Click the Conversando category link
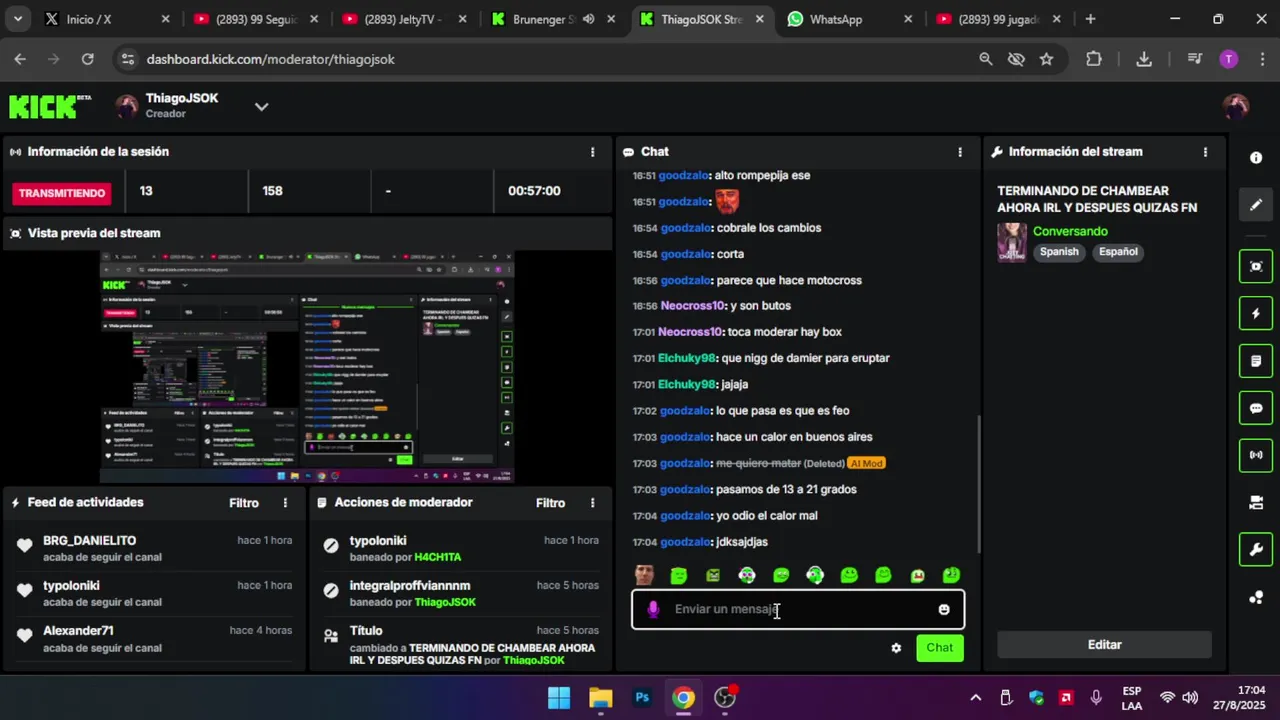 [x=1070, y=231]
